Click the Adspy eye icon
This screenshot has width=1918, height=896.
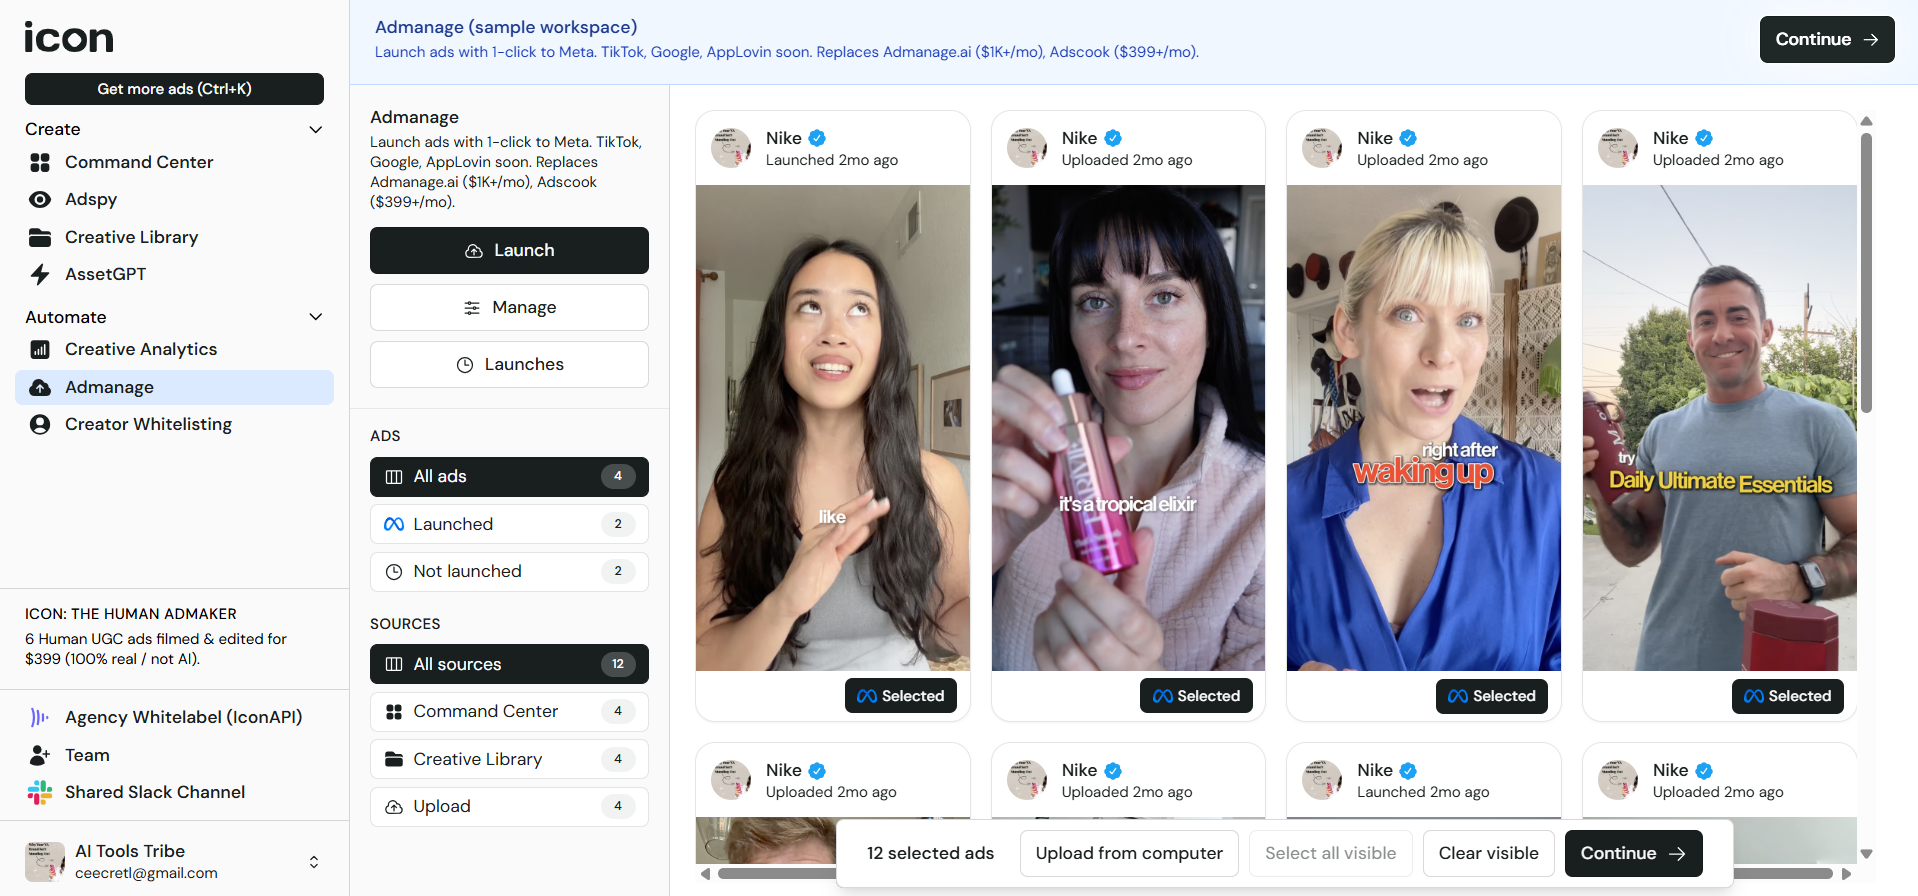40,199
